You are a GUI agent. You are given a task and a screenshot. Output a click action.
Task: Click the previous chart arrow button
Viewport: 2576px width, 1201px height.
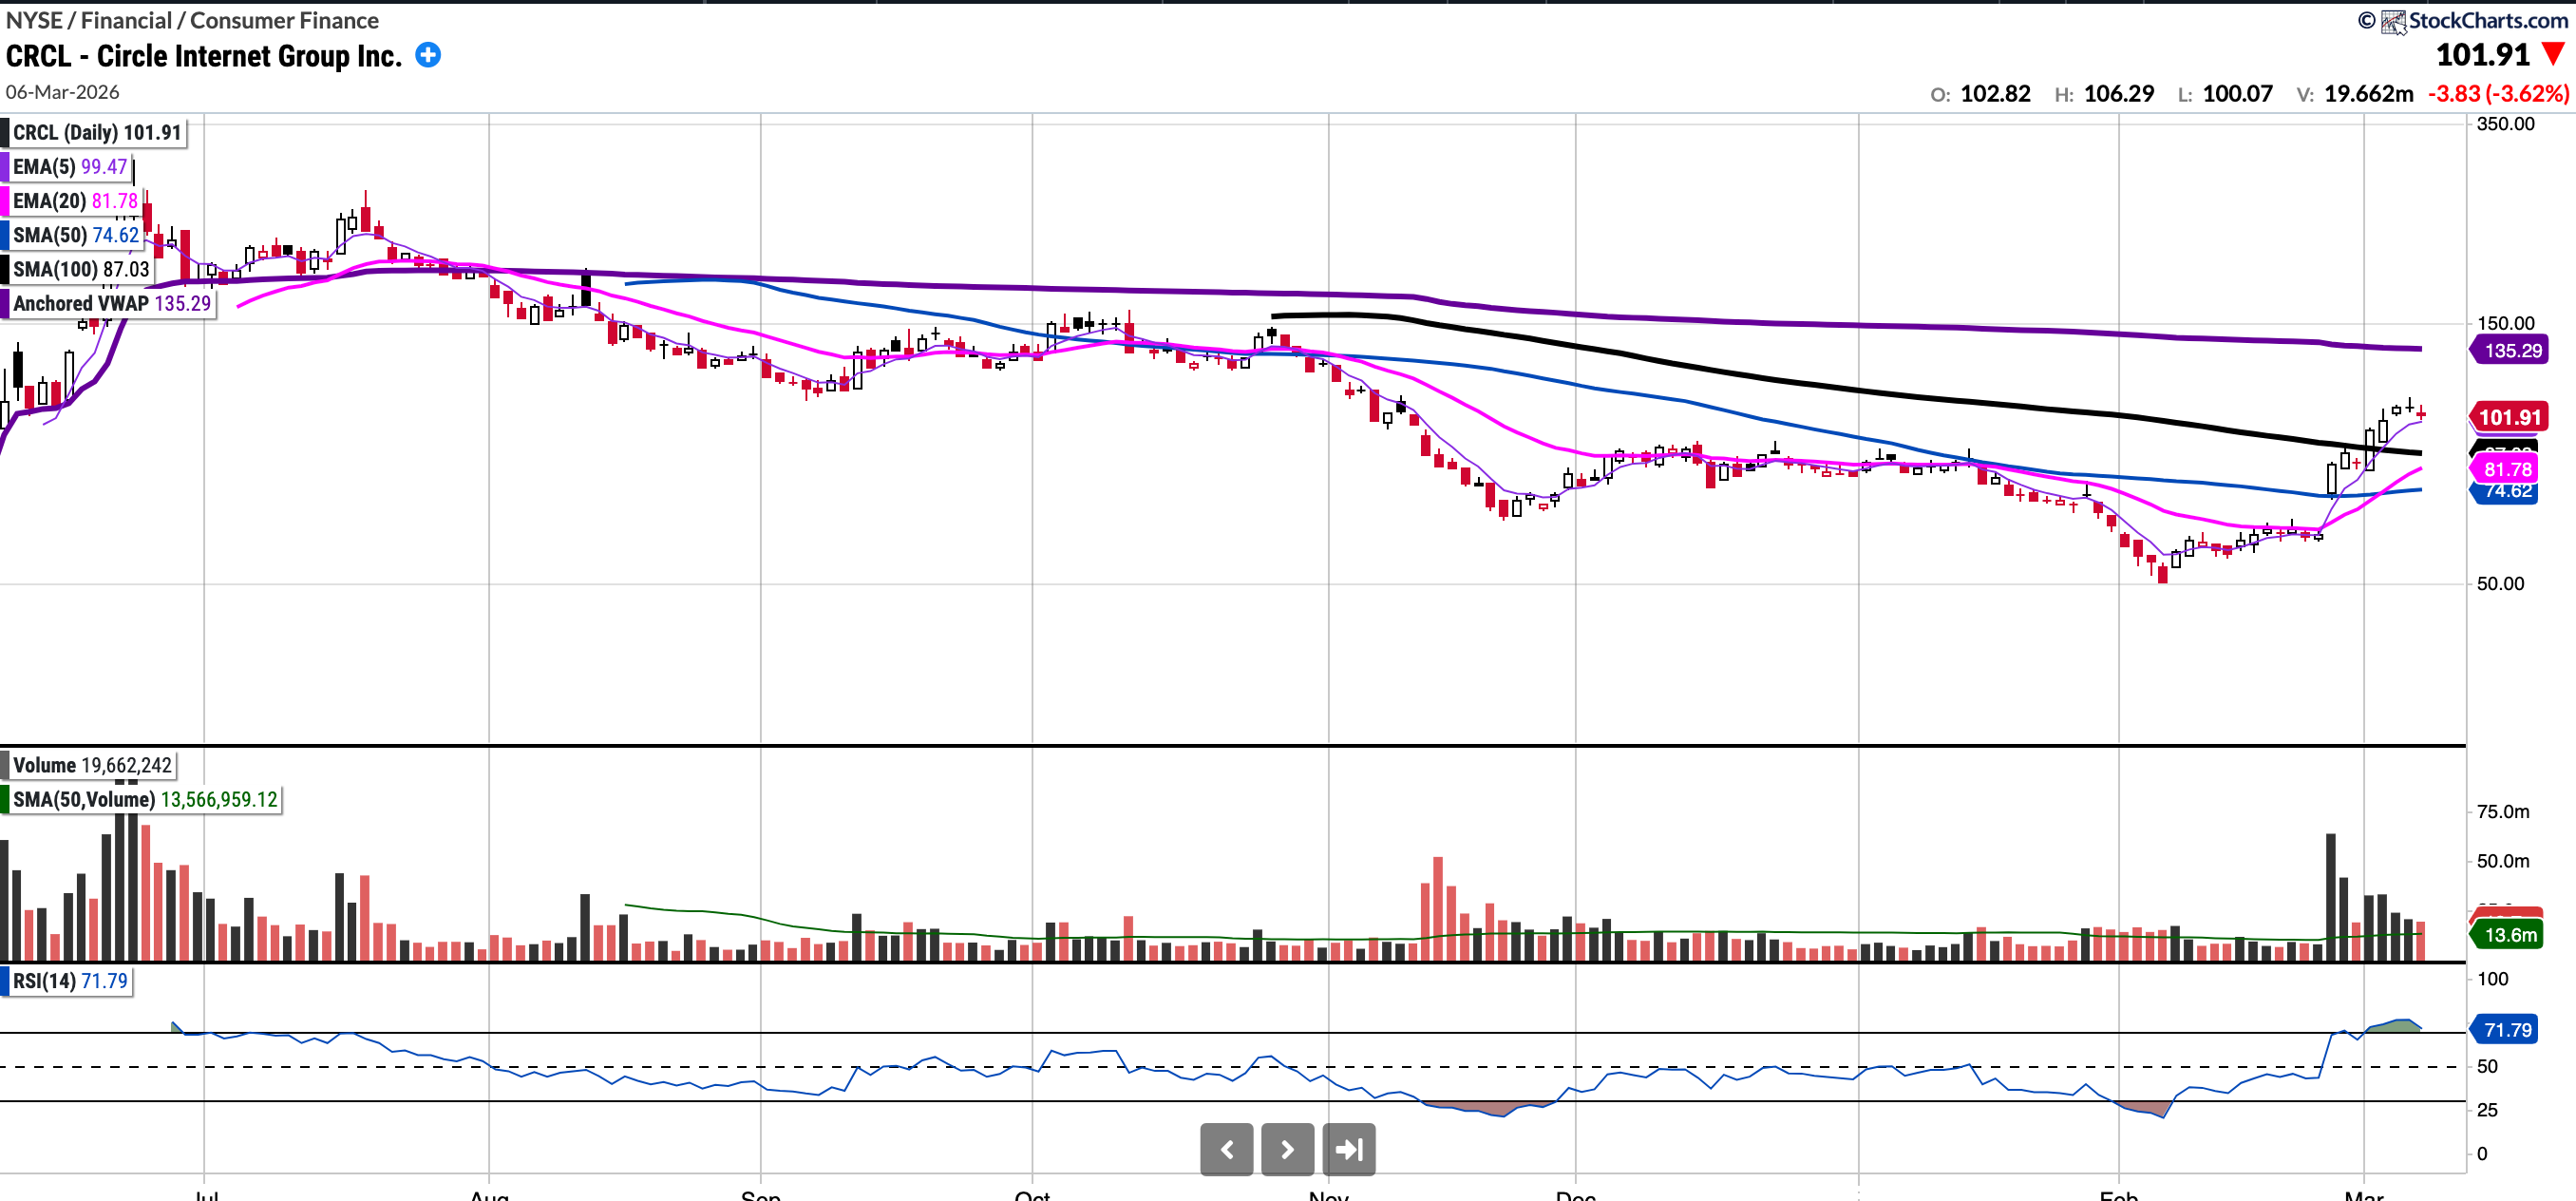(1226, 1149)
